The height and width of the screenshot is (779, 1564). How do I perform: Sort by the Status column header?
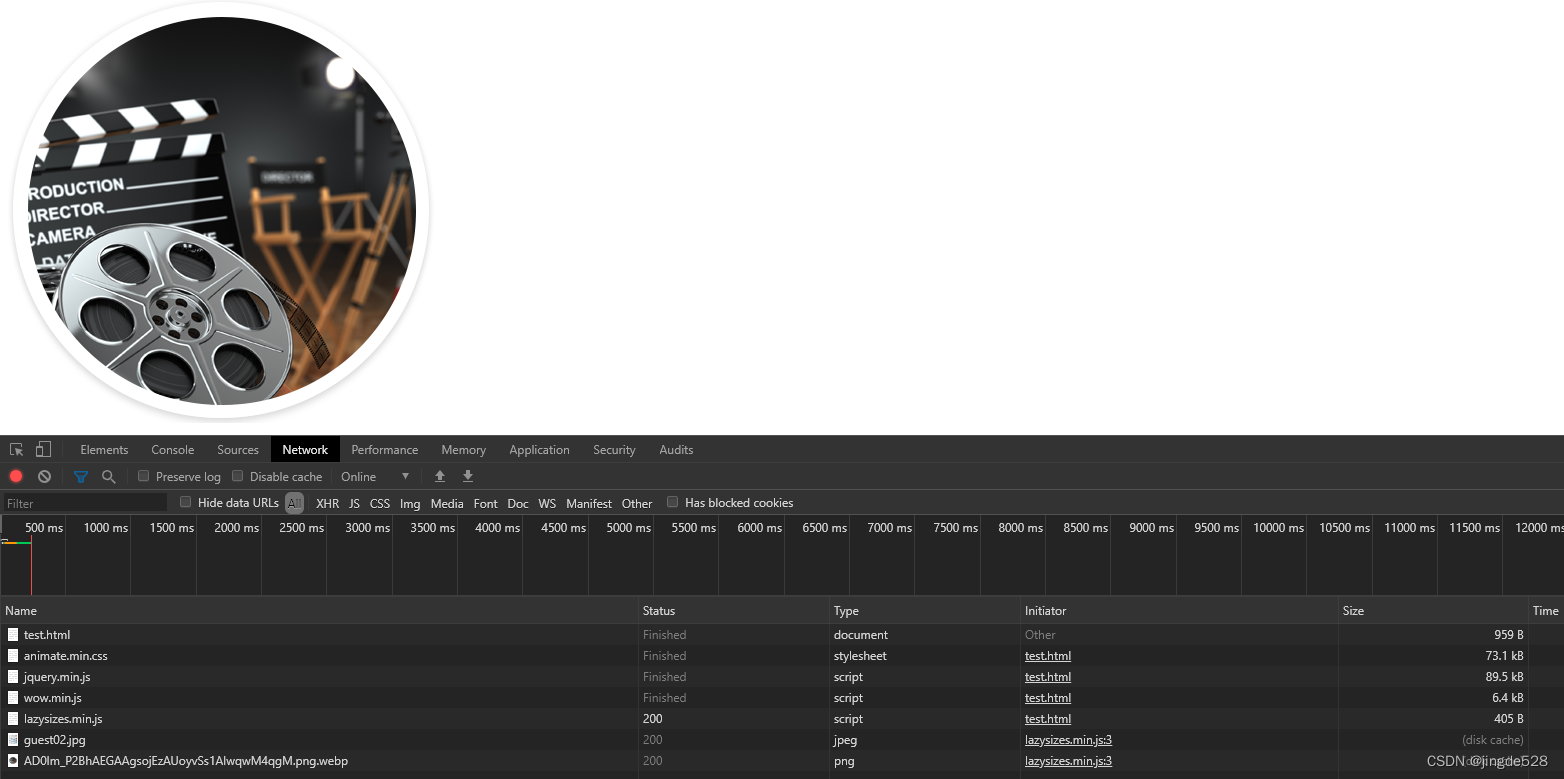734,610
